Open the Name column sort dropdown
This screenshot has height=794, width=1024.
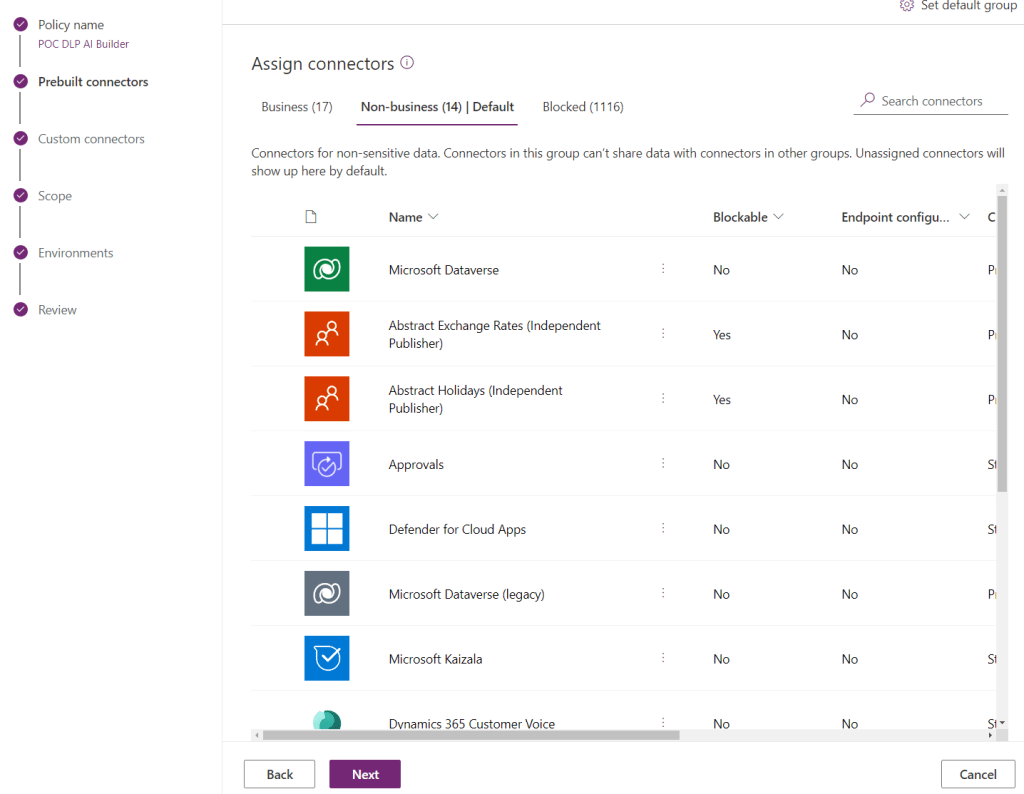[x=435, y=216]
